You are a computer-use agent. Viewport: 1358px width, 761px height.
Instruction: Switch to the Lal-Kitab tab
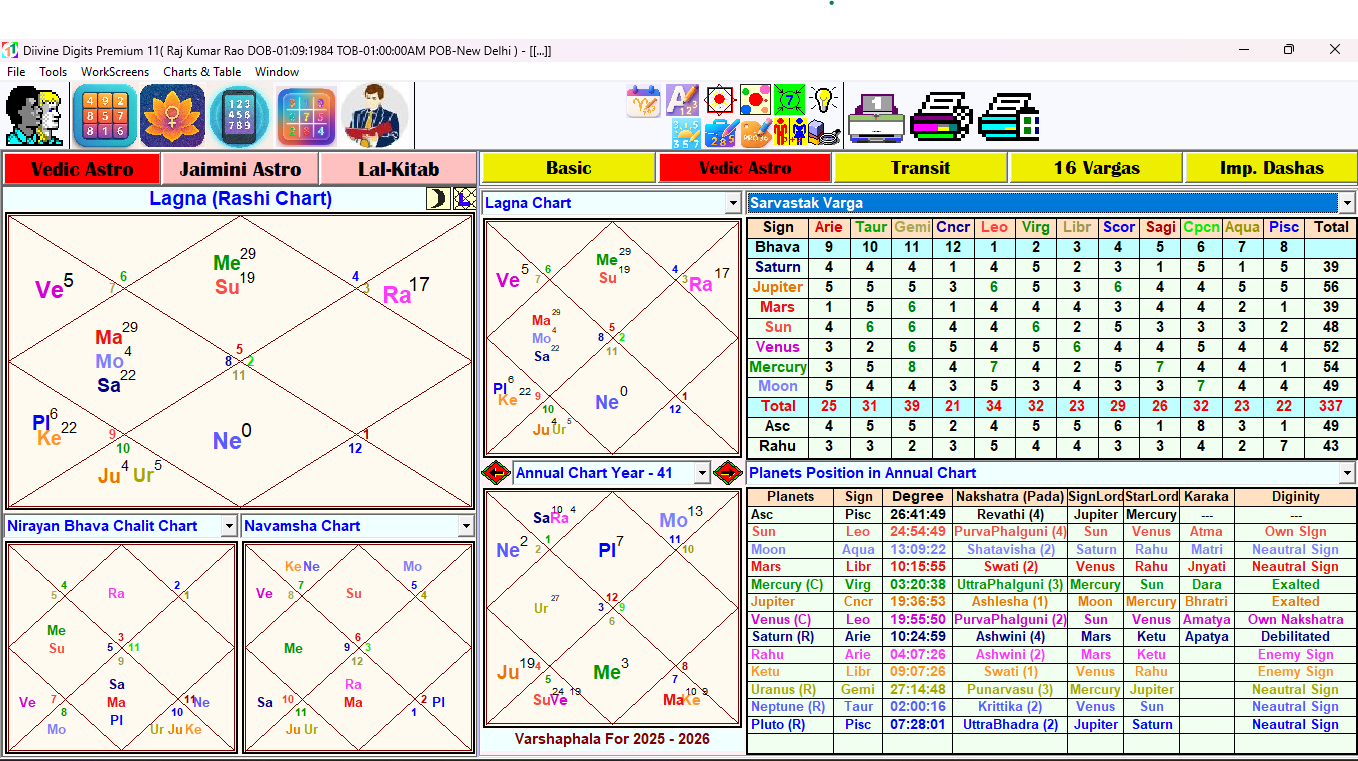point(398,168)
